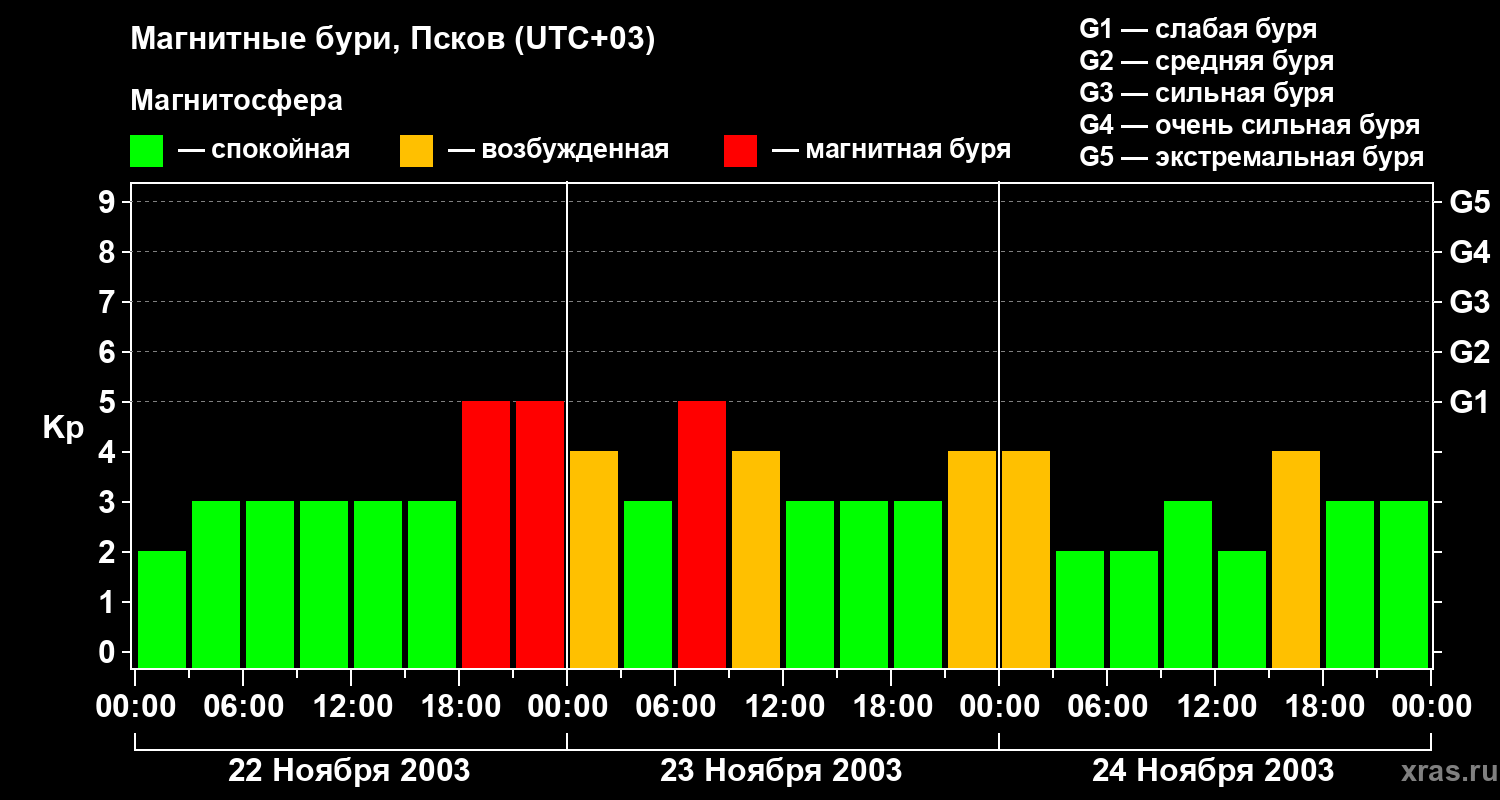Image resolution: width=1500 pixels, height=800 pixels.
Task: Select the 21:00–00:00 green bar on 24 November
Action: point(1404,584)
